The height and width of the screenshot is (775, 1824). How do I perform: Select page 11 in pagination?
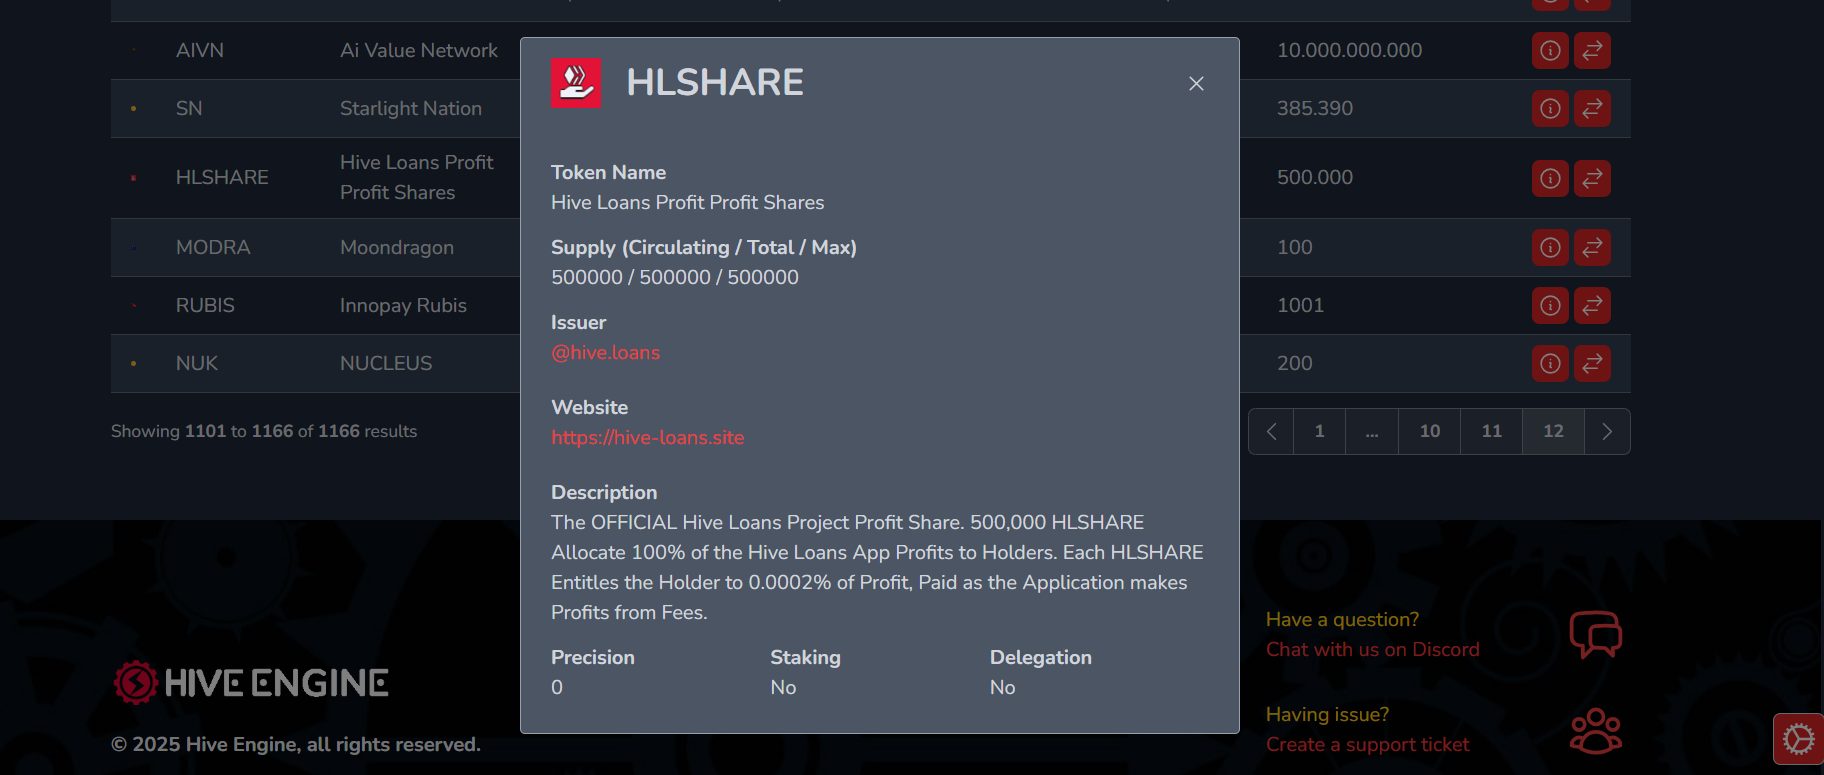[x=1491, y=431]
